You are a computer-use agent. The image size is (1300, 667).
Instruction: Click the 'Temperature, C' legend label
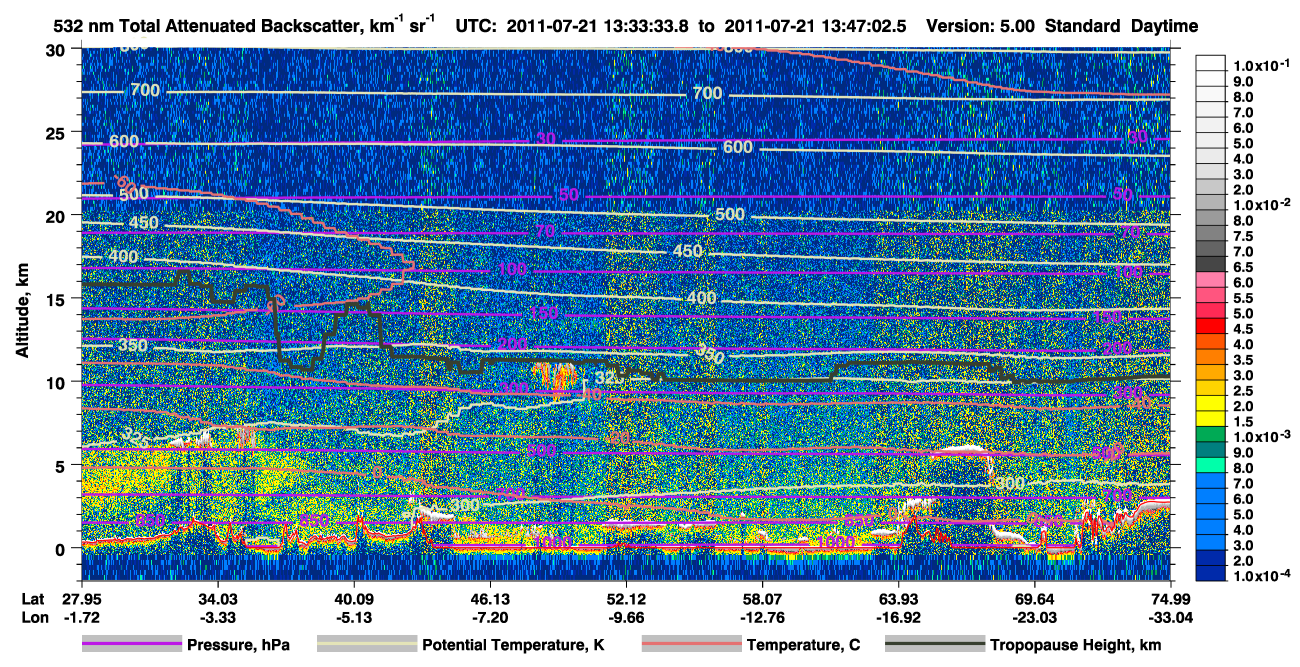tap(803, 646)
